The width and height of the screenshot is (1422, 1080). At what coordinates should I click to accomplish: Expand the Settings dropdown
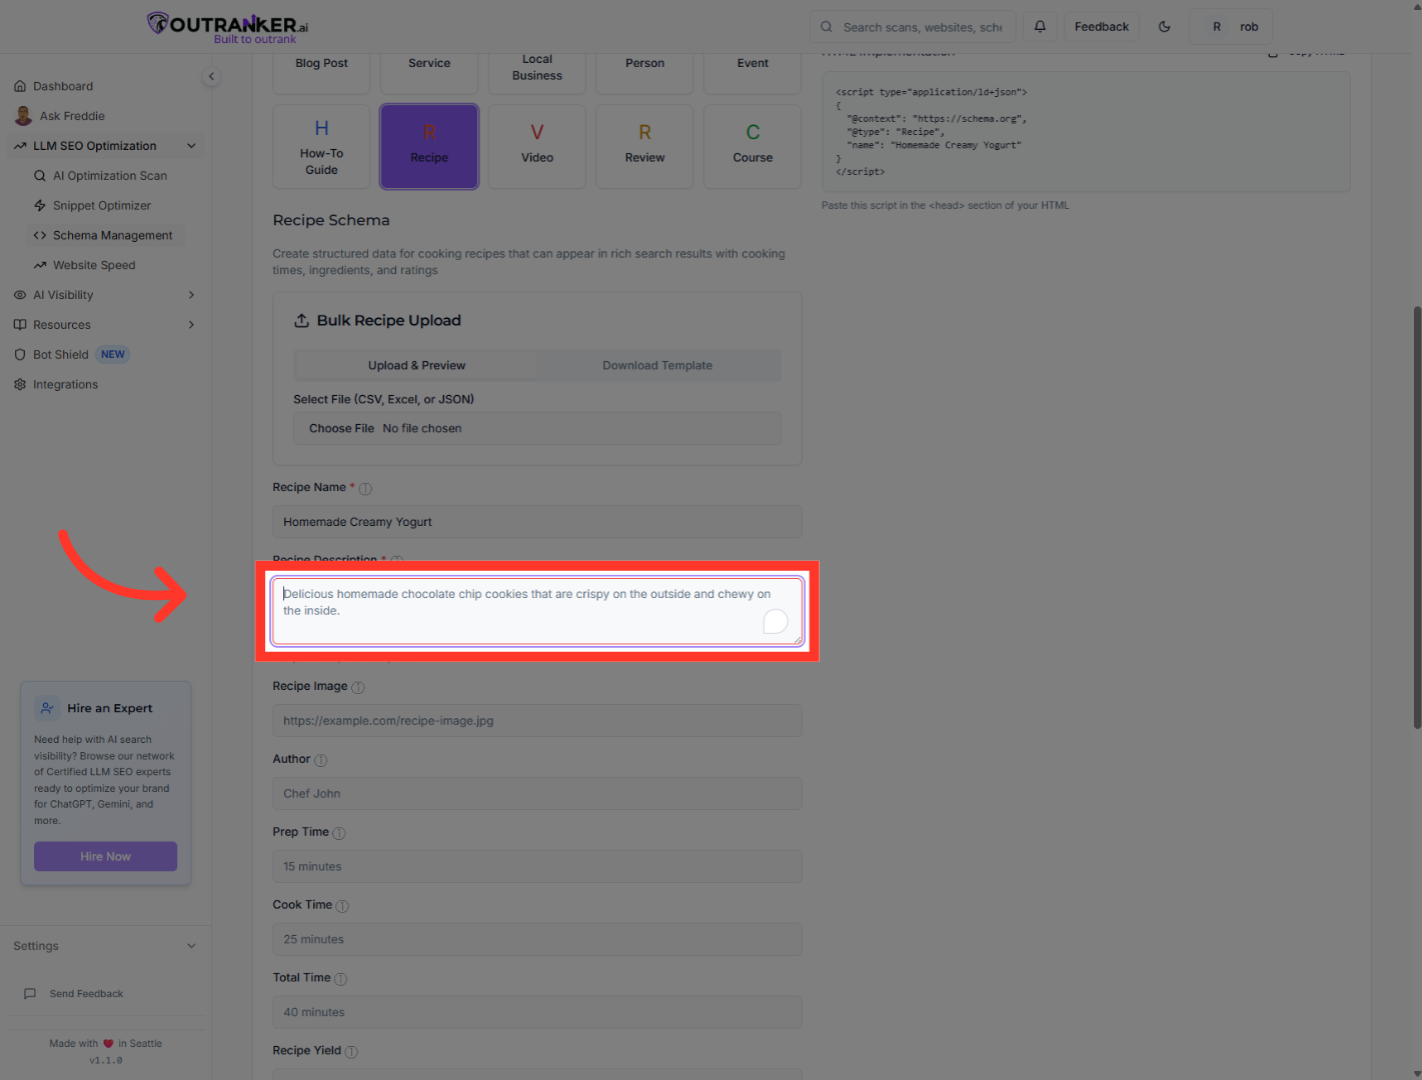pos(191,946)
